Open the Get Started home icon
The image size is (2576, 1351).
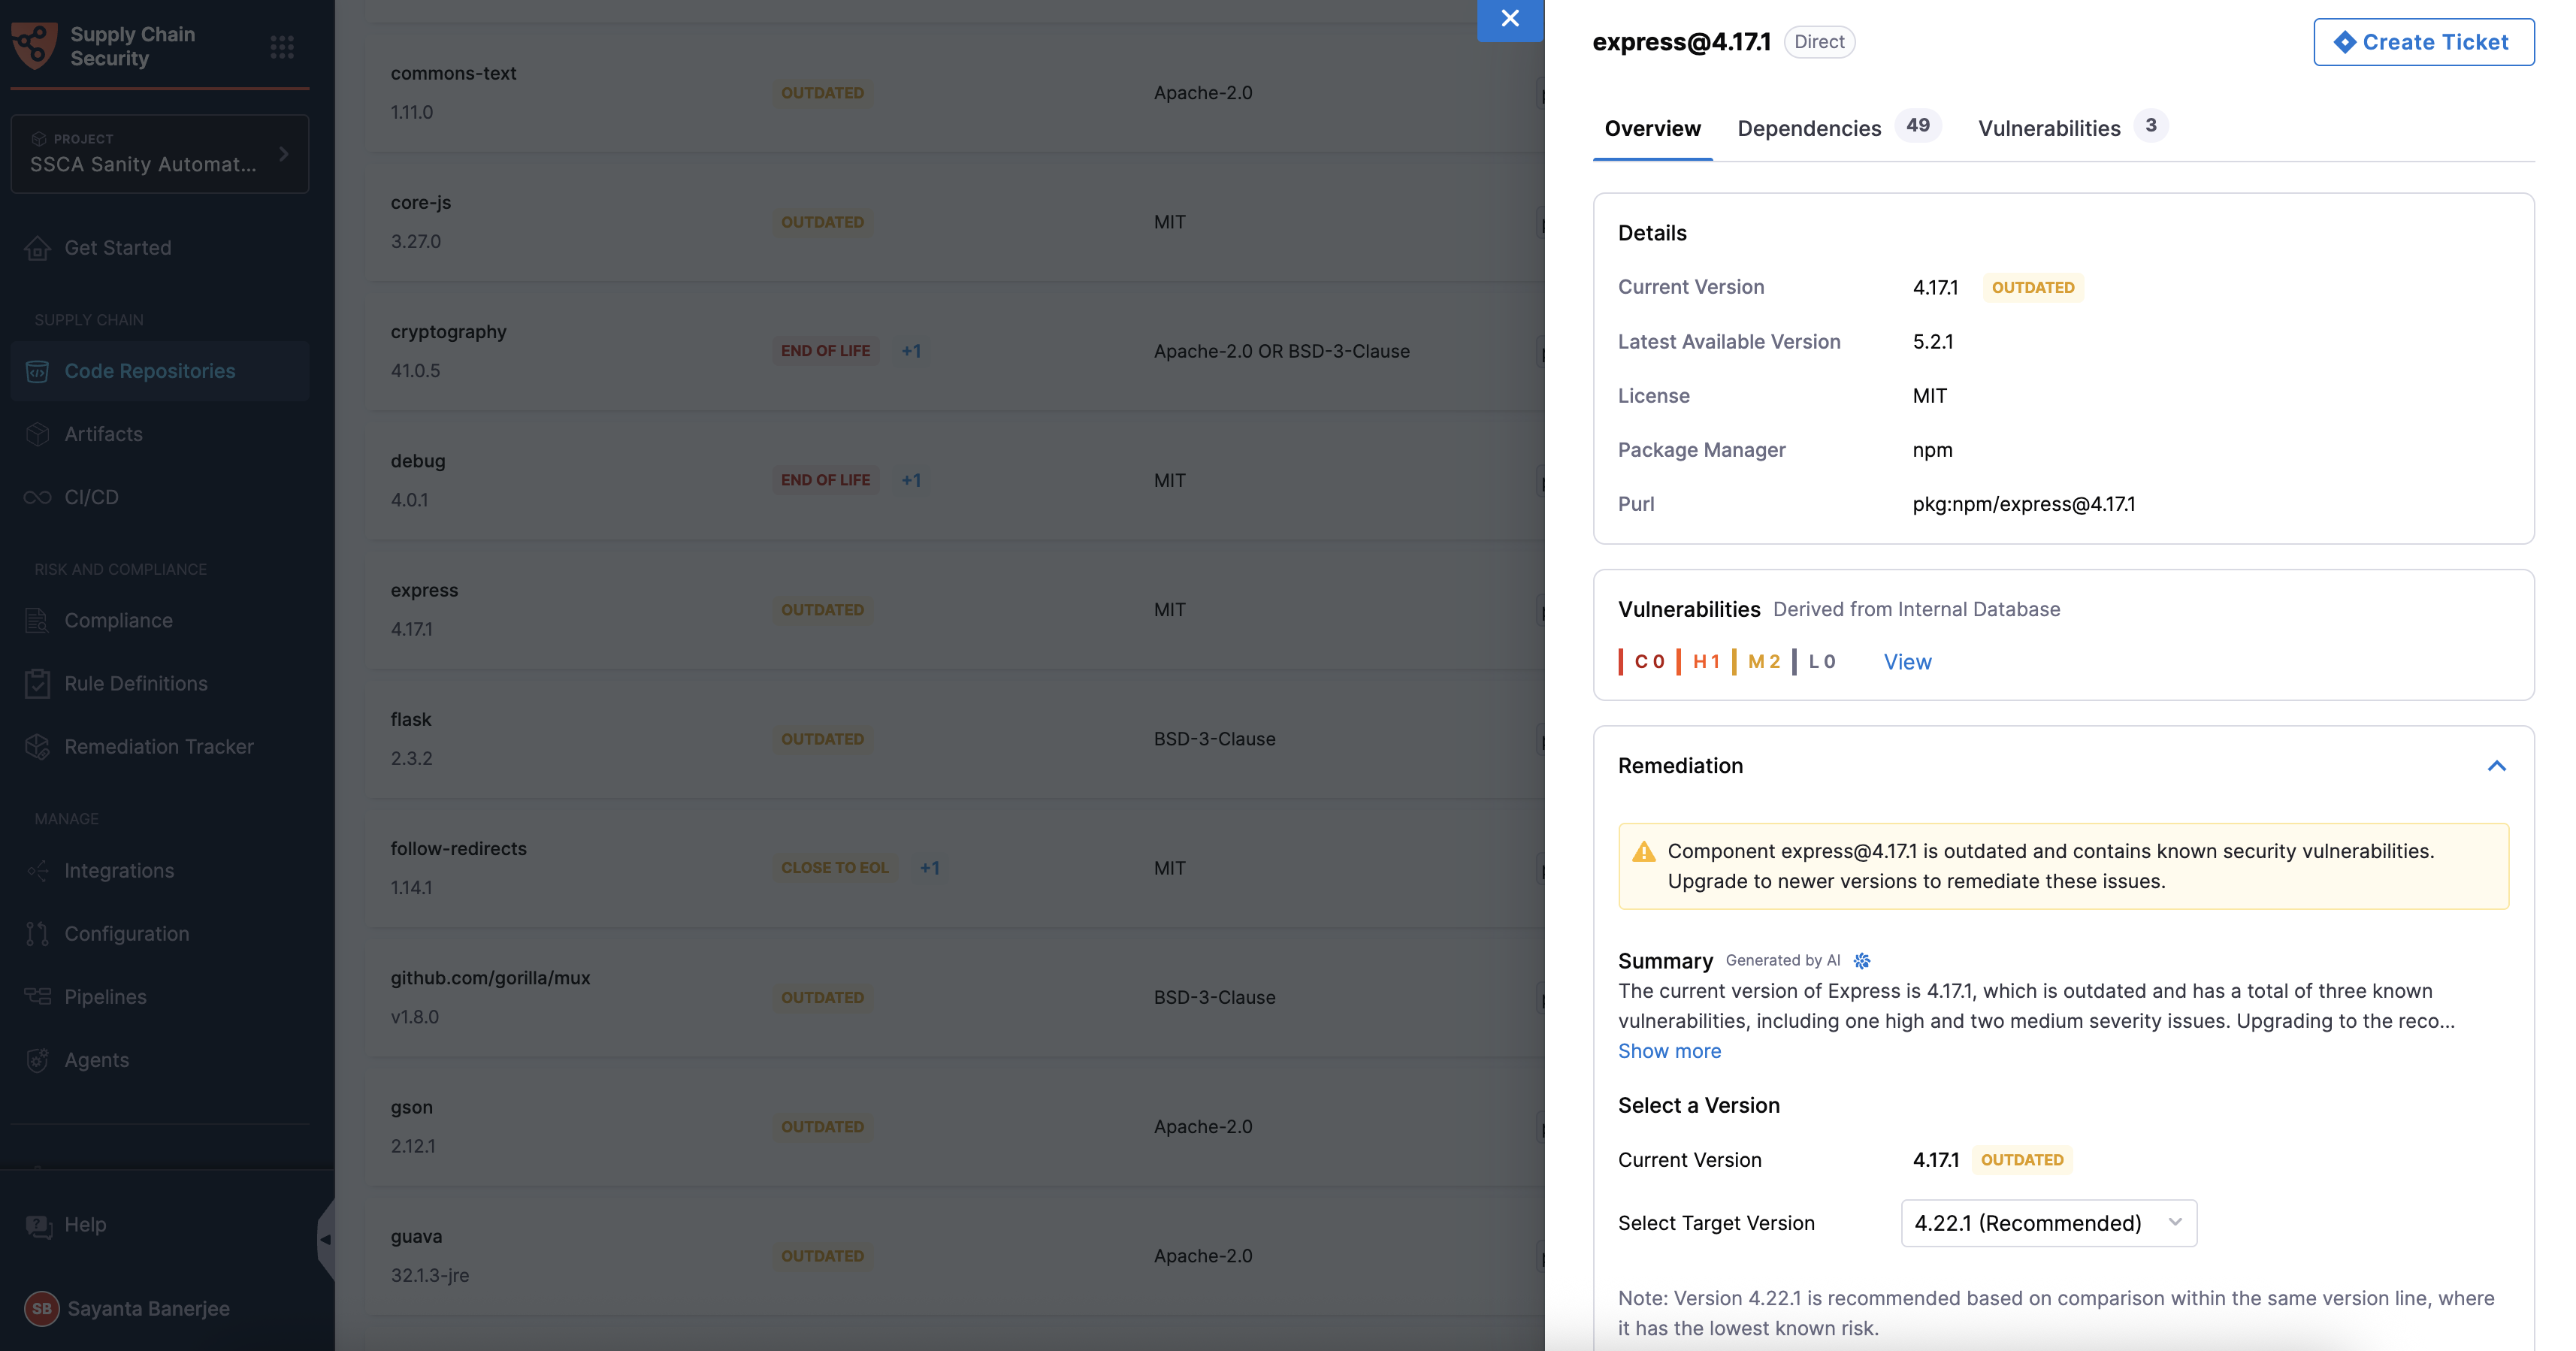tap(38, 248)
